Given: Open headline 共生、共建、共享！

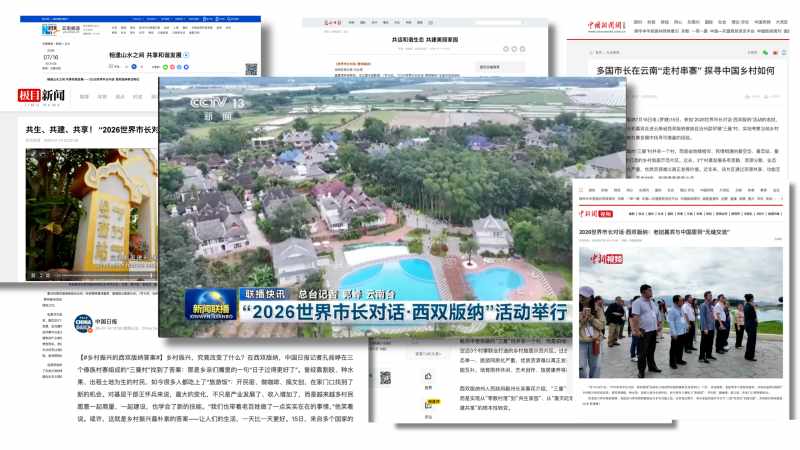Looking at the screenshot, I should [92, 130].
